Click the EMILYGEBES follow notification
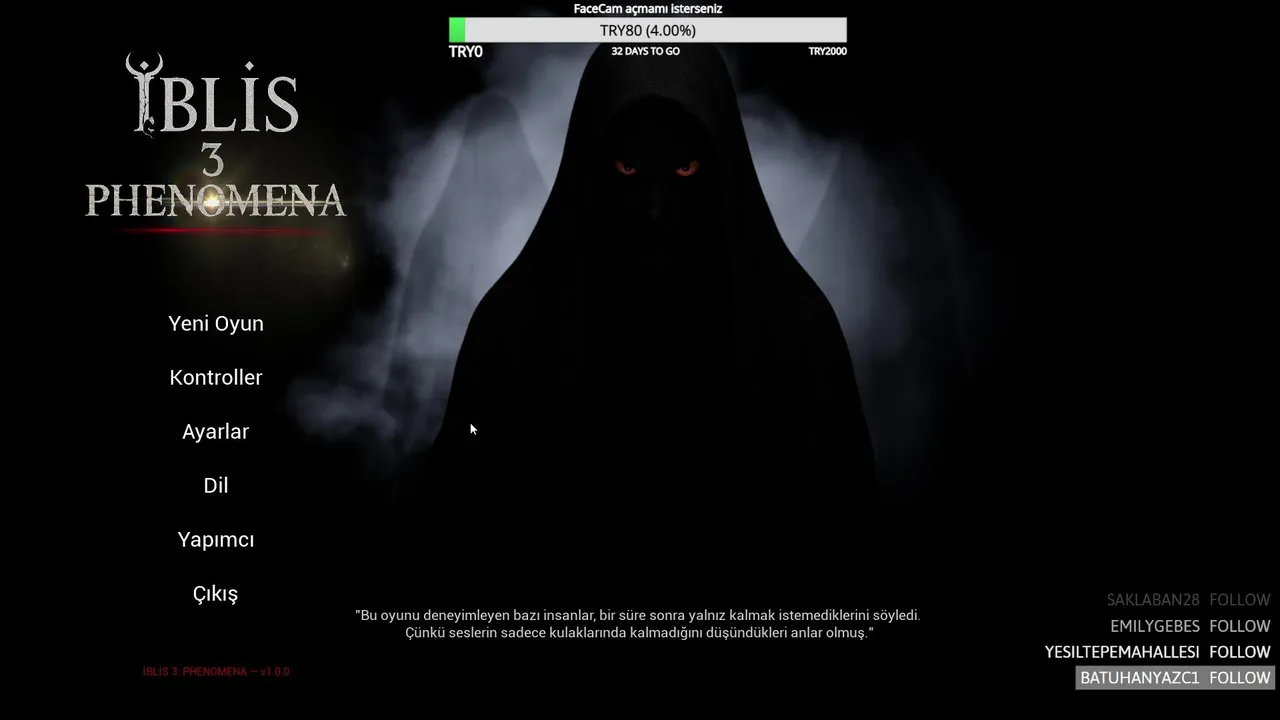Screen dimensions: 1280x720 pyautogui.click(x=1190, y=626)
